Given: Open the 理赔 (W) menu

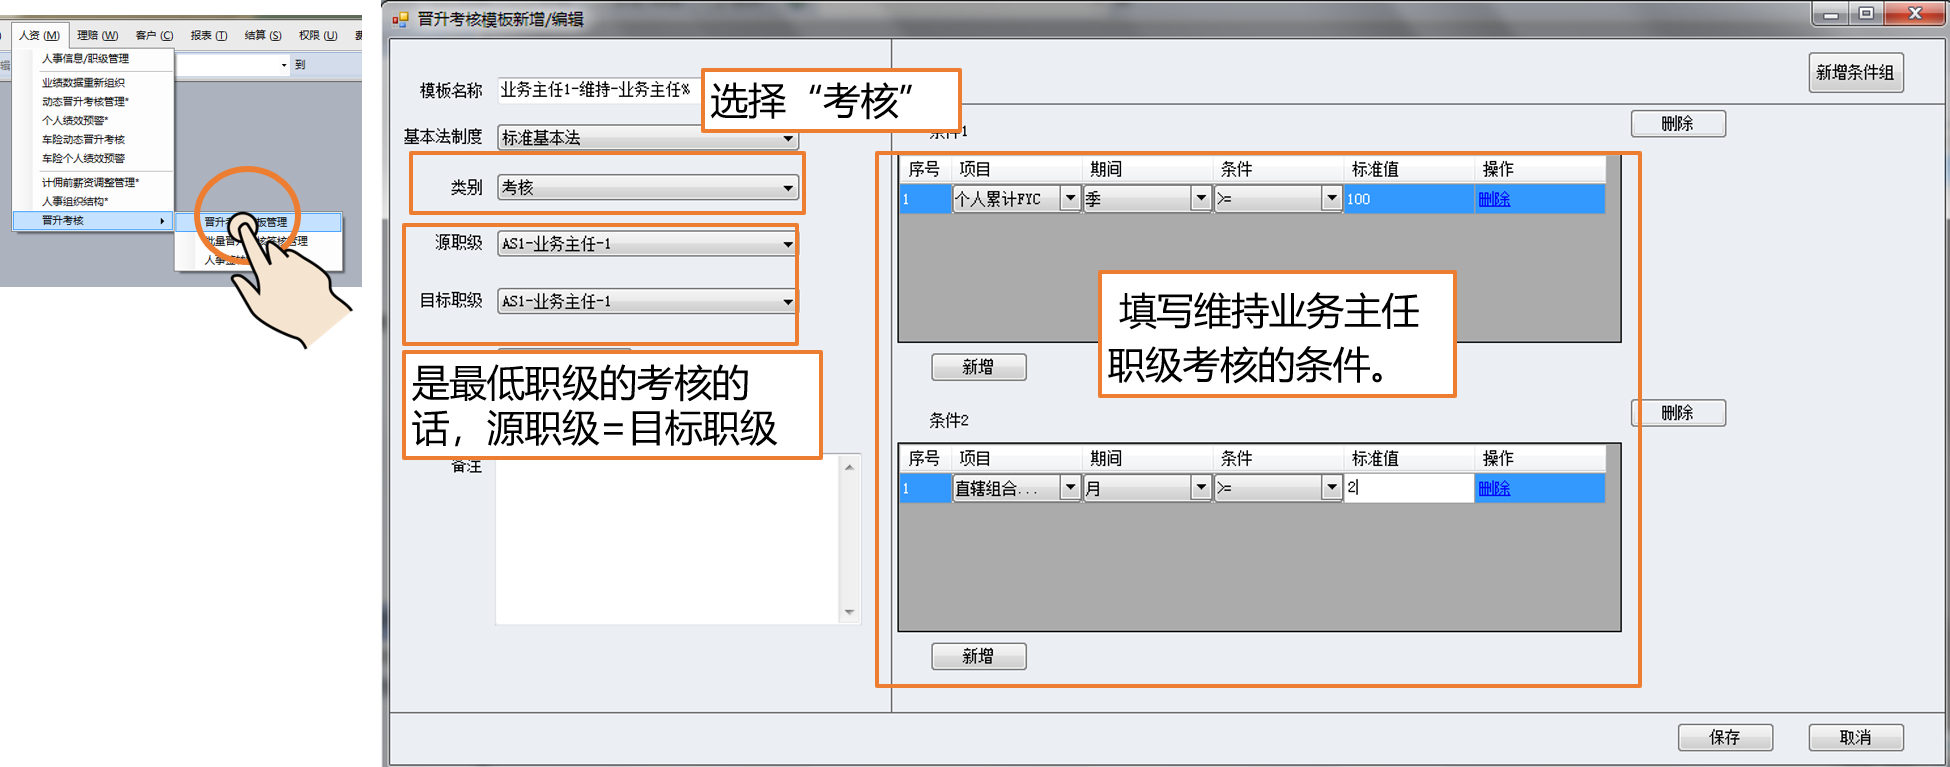Looking at the screenshot, I should [97, 35].
